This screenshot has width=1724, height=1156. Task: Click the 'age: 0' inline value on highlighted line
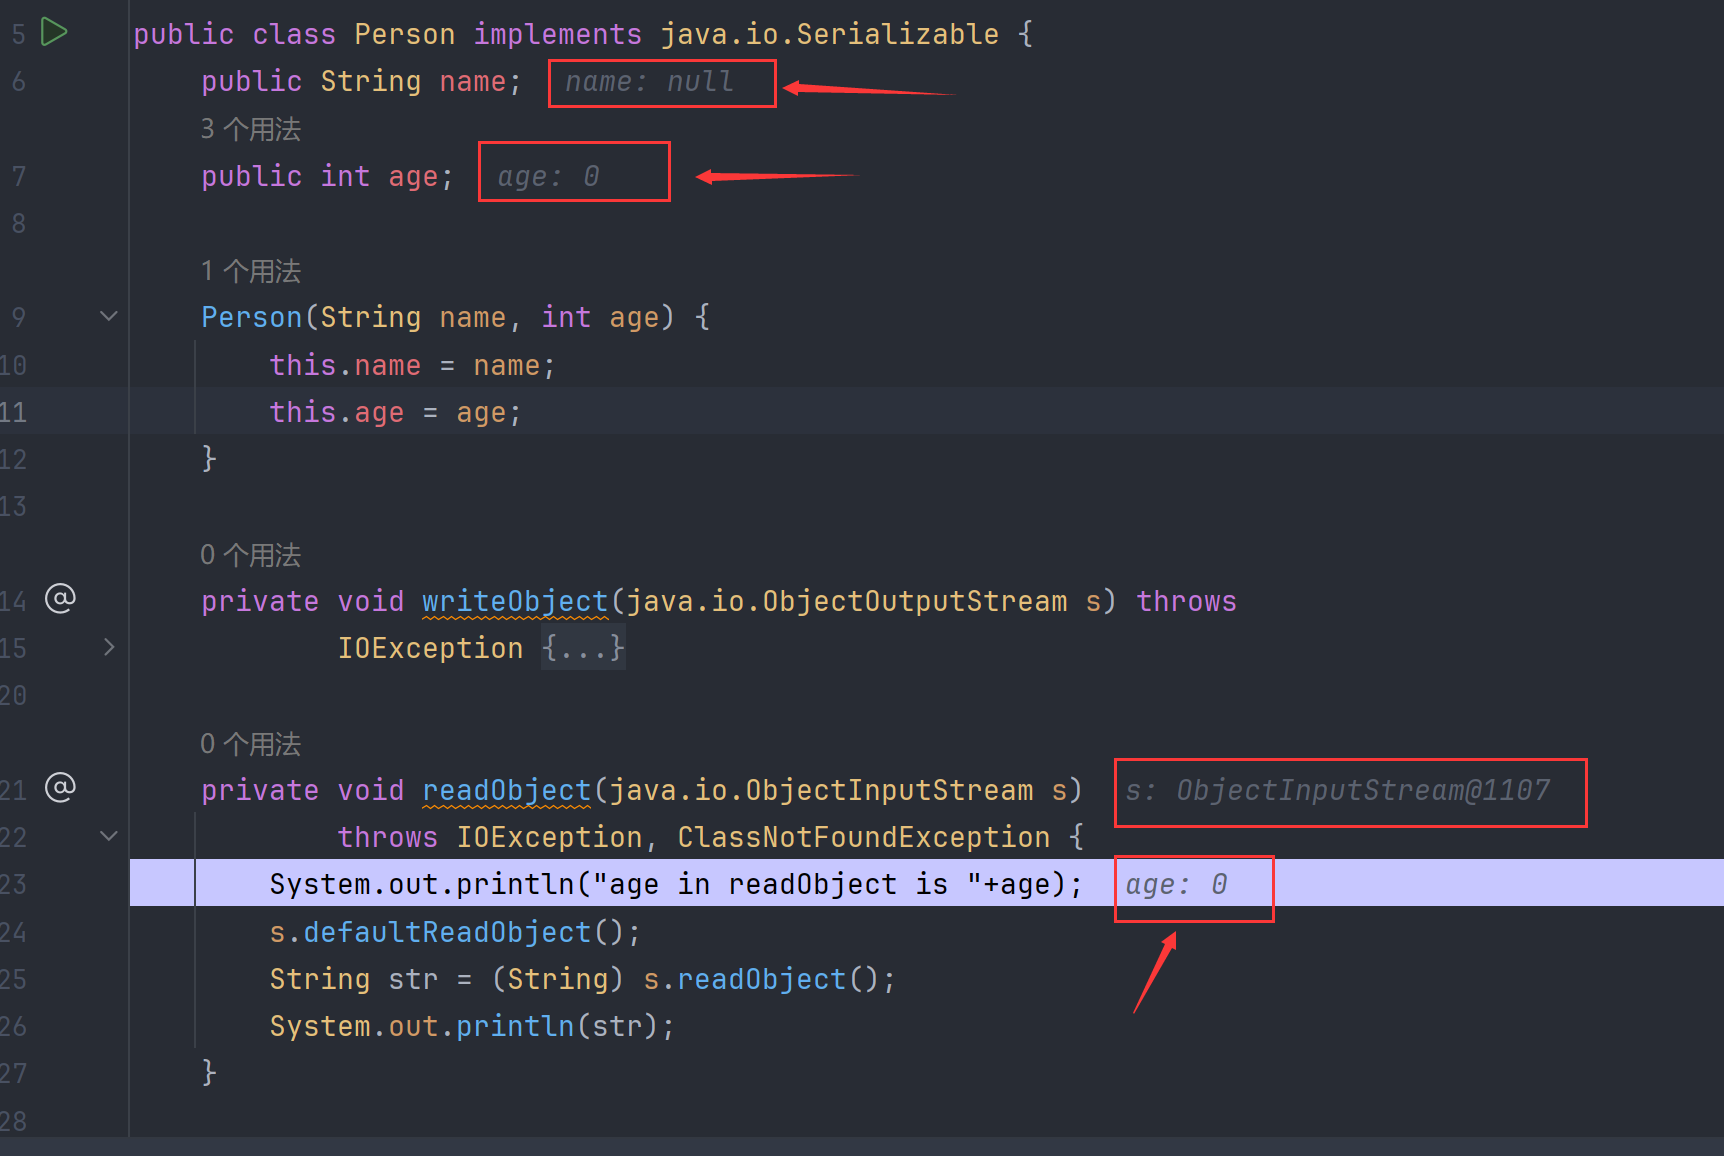[1176, 884]
